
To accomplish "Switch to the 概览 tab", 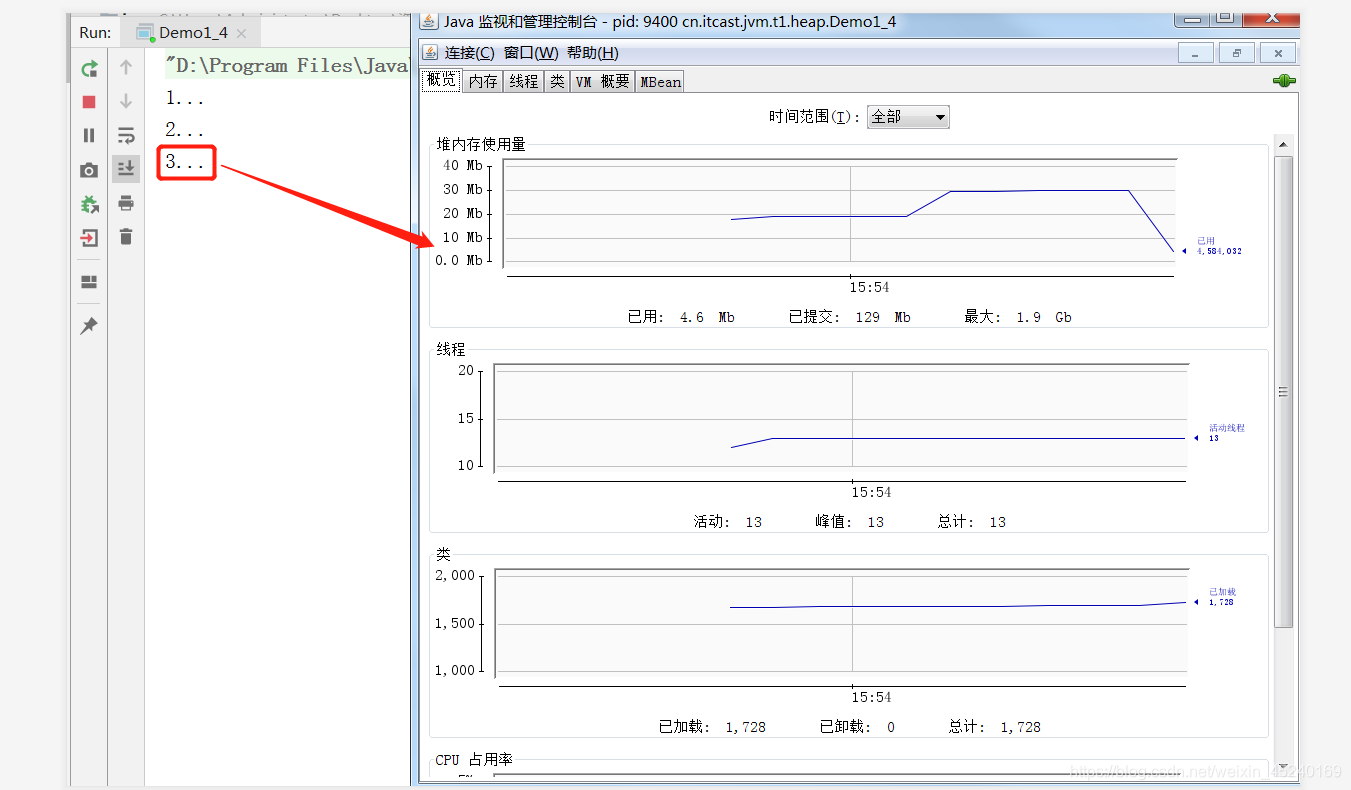I will [x=441, y=81].
